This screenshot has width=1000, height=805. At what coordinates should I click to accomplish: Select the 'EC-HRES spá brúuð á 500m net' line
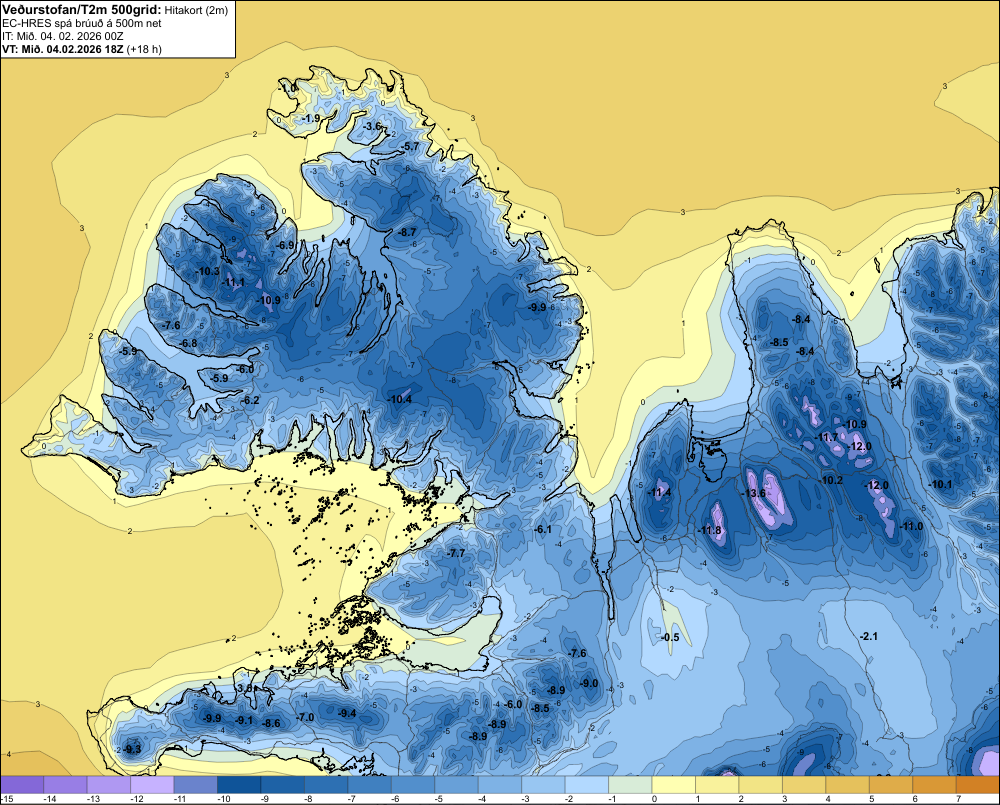(82, 24)
